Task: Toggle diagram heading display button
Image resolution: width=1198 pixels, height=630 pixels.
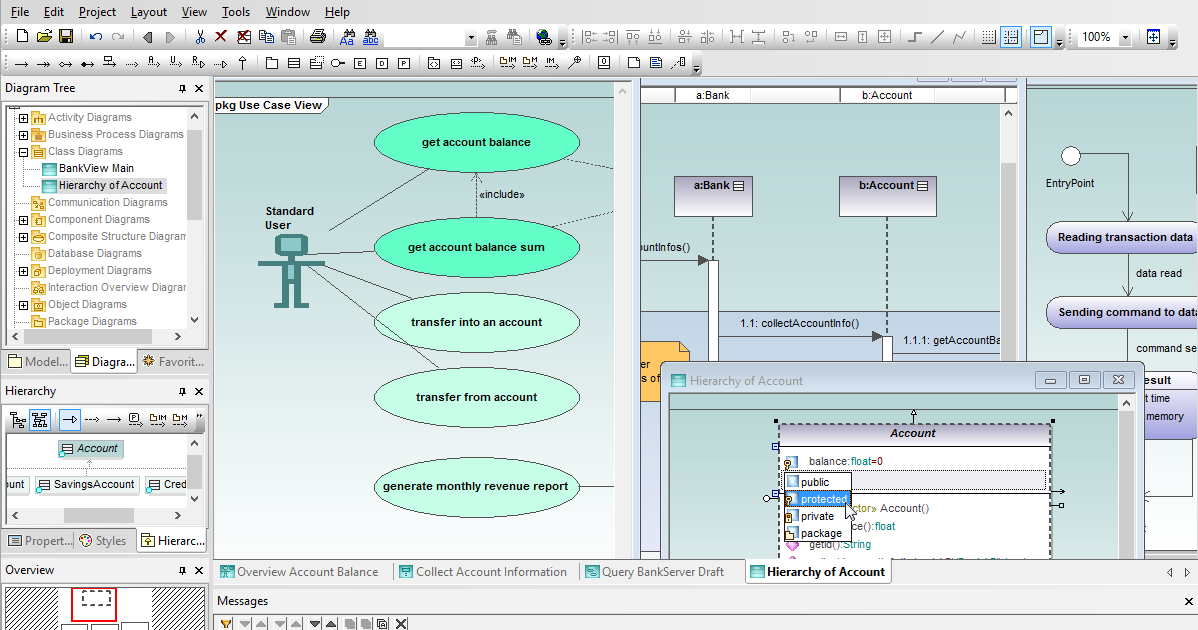Action: (x=1041, y=37)
